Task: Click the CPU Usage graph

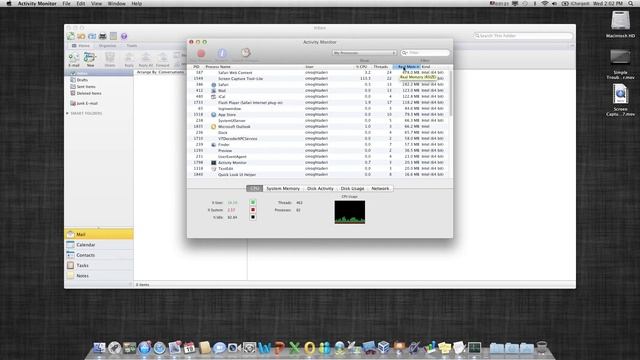Action: coord(350,212)
